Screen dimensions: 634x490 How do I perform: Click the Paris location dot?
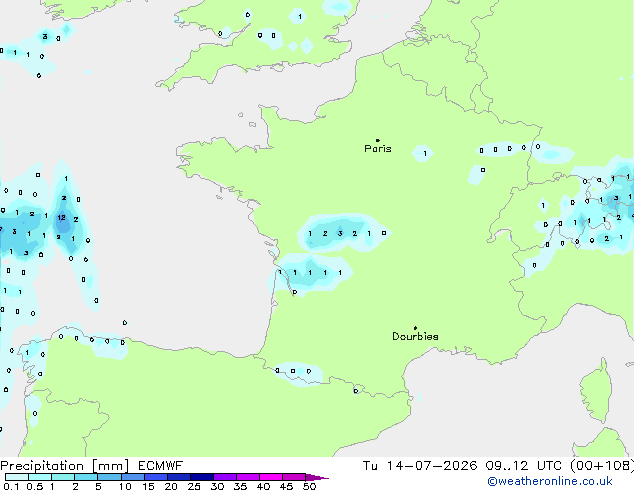click(378, 140)
